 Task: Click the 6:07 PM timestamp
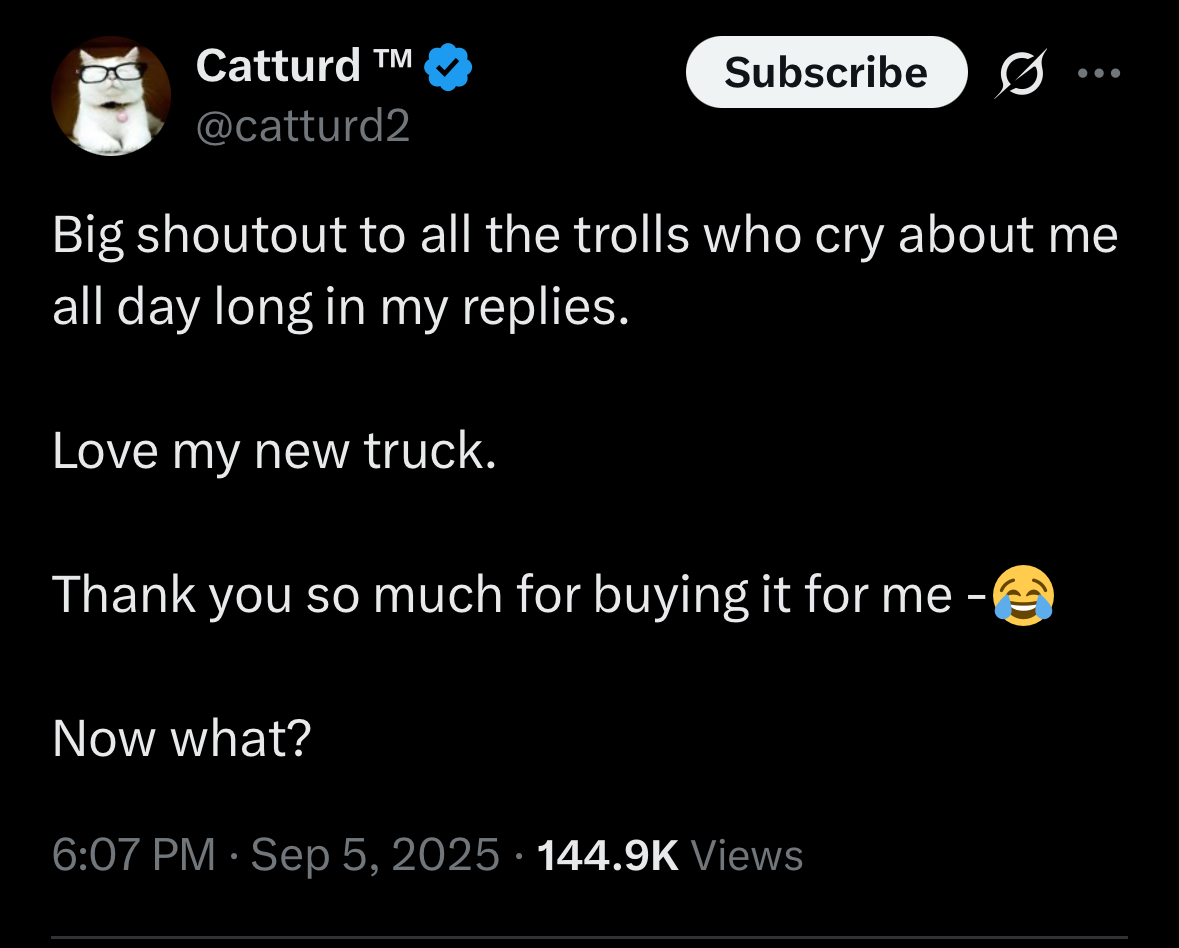pos(133,855)
